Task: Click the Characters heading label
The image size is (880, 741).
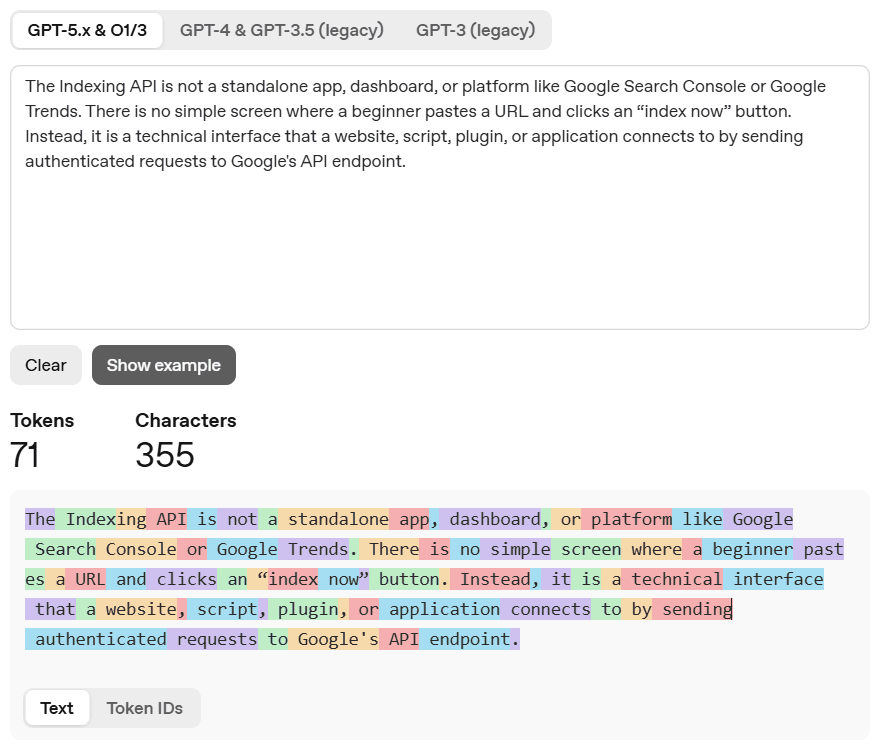Action: [186, 420]
